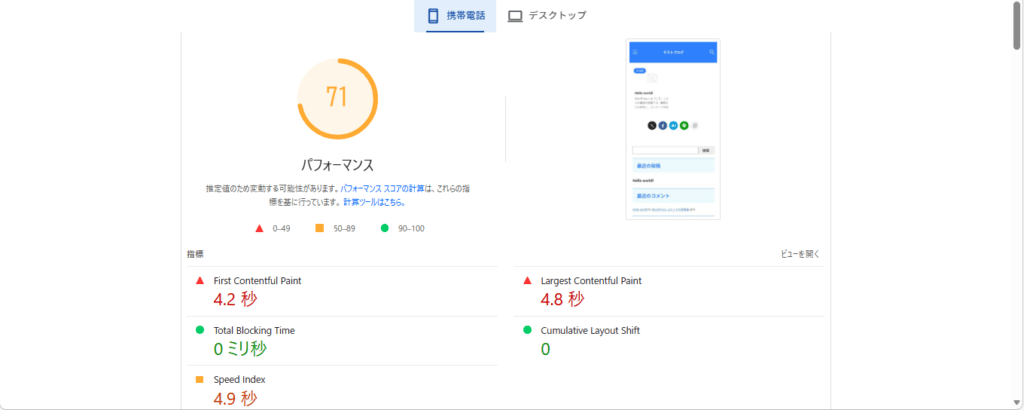
Task: Click the laptop icon in the desktop tab
Action: (515, 16)
